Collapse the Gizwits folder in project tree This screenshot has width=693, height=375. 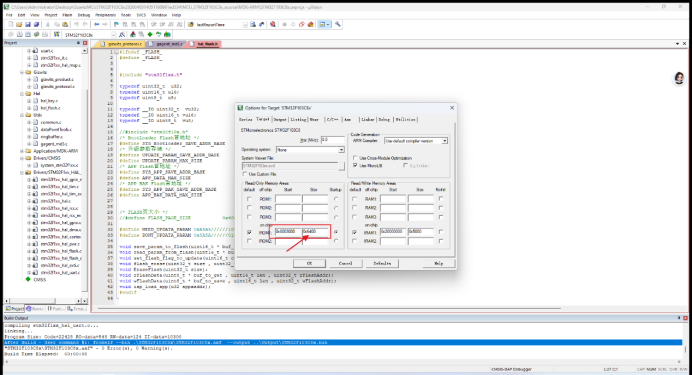pyautogui.click(x=22, y=72)
